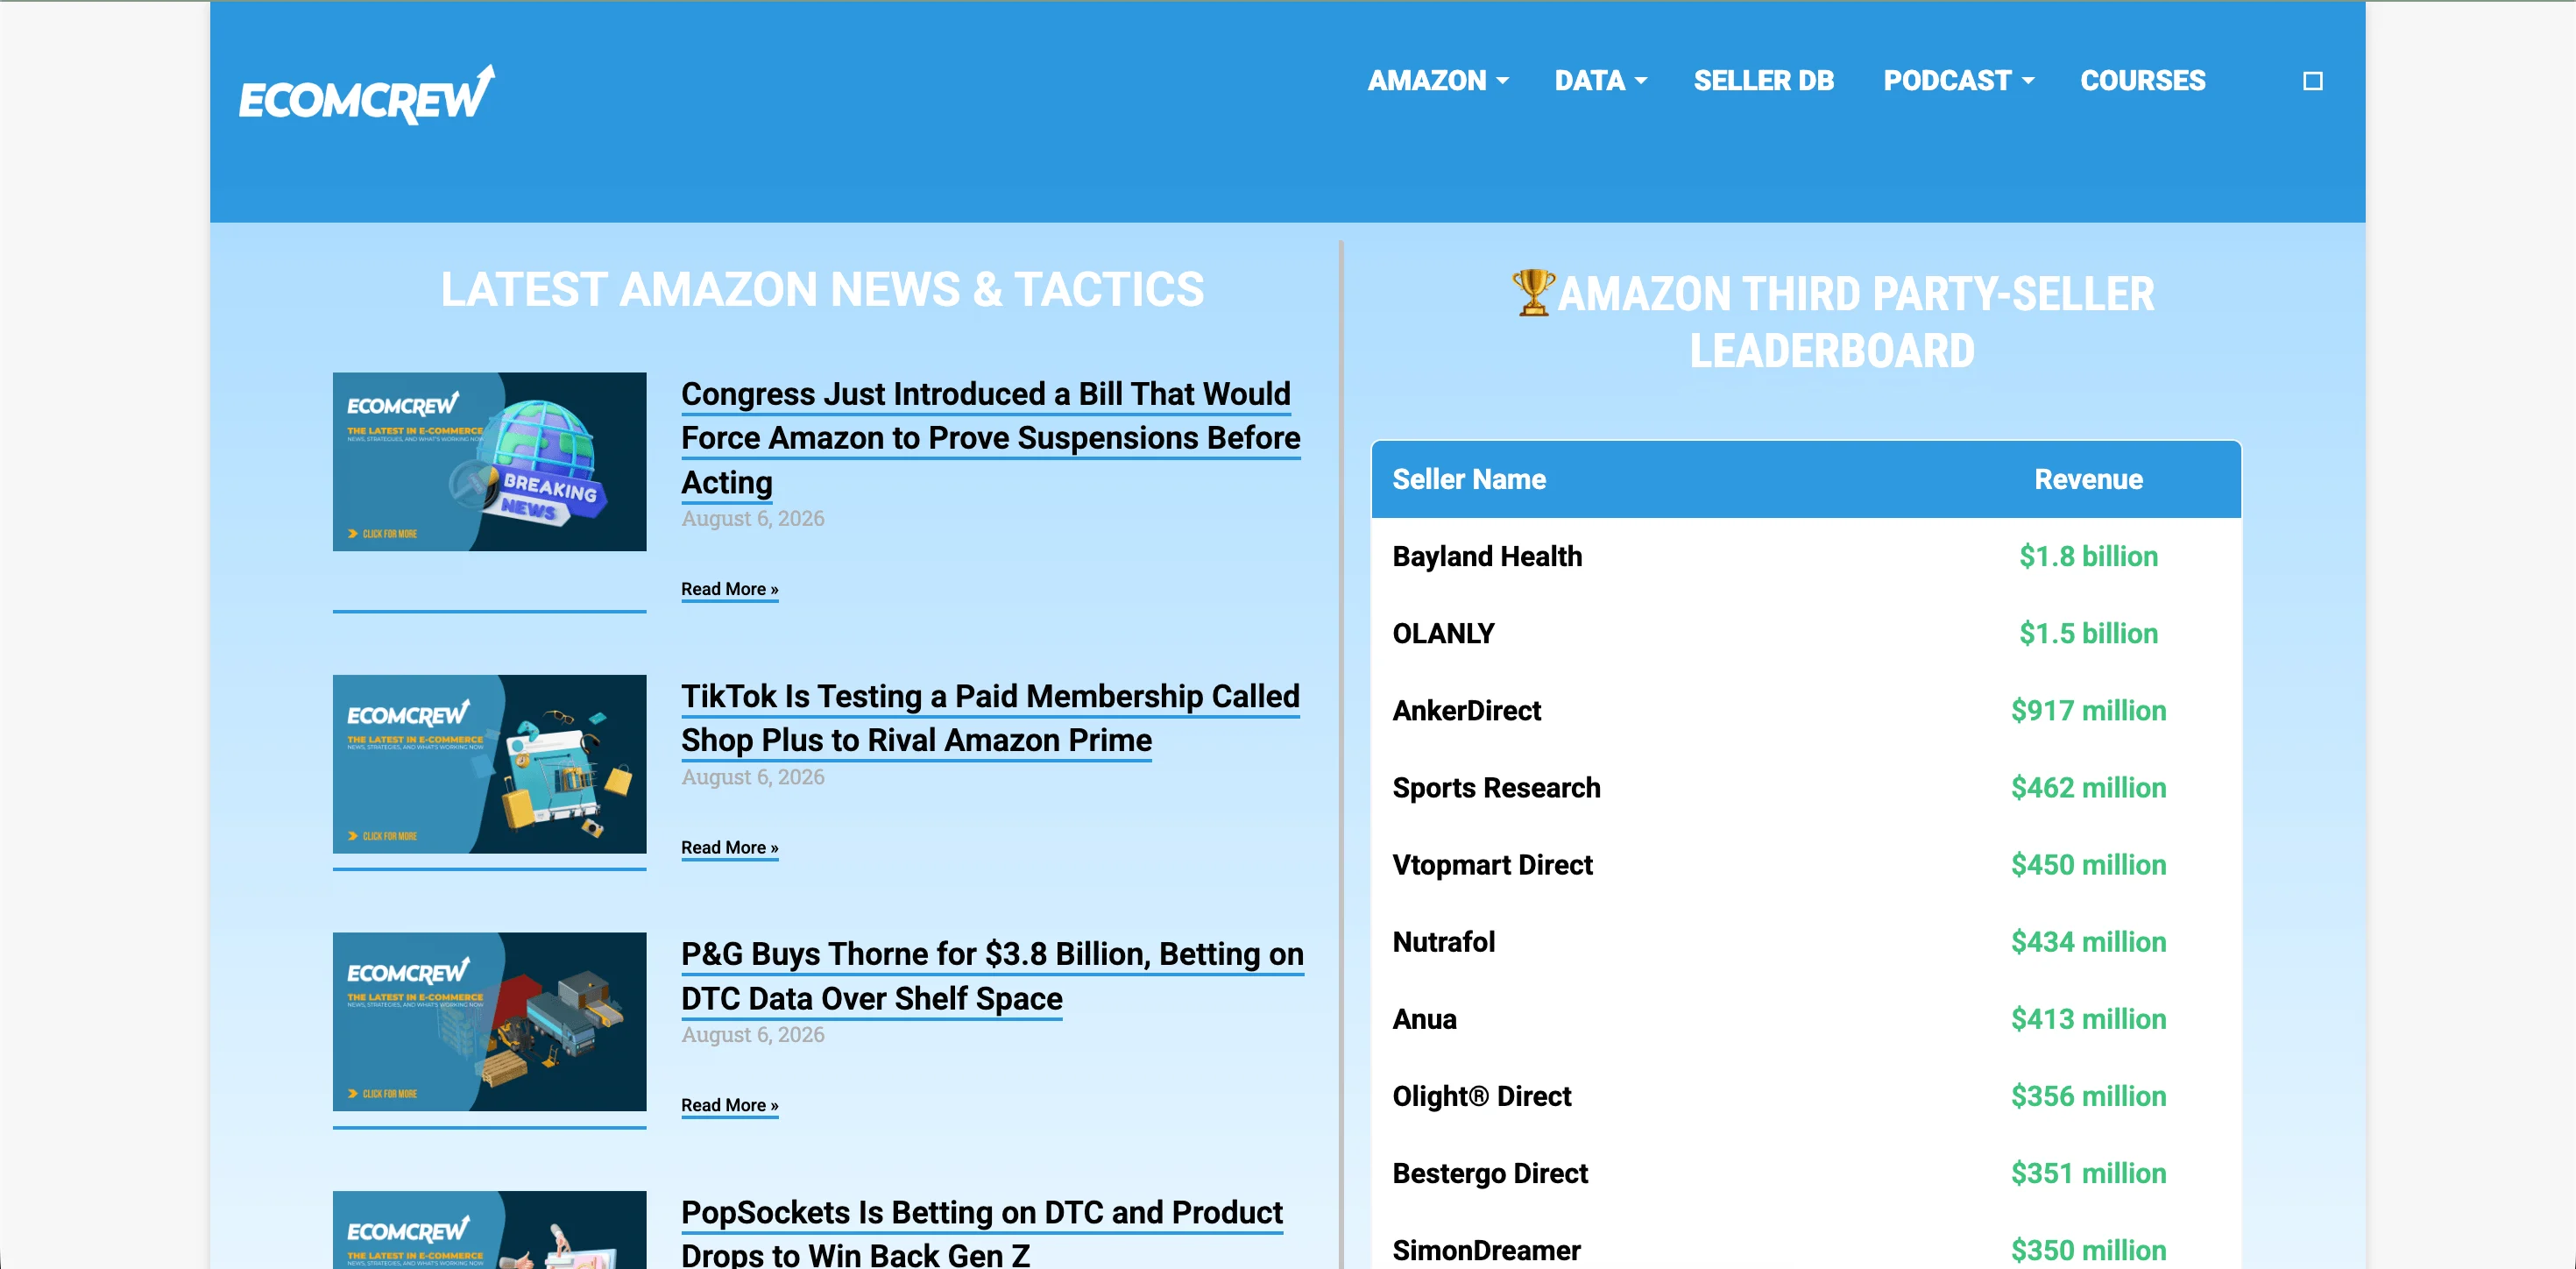The image size is (2576, 1269).
Task: Click the EcomCrew logo in the header
Action: click(367, 94)
